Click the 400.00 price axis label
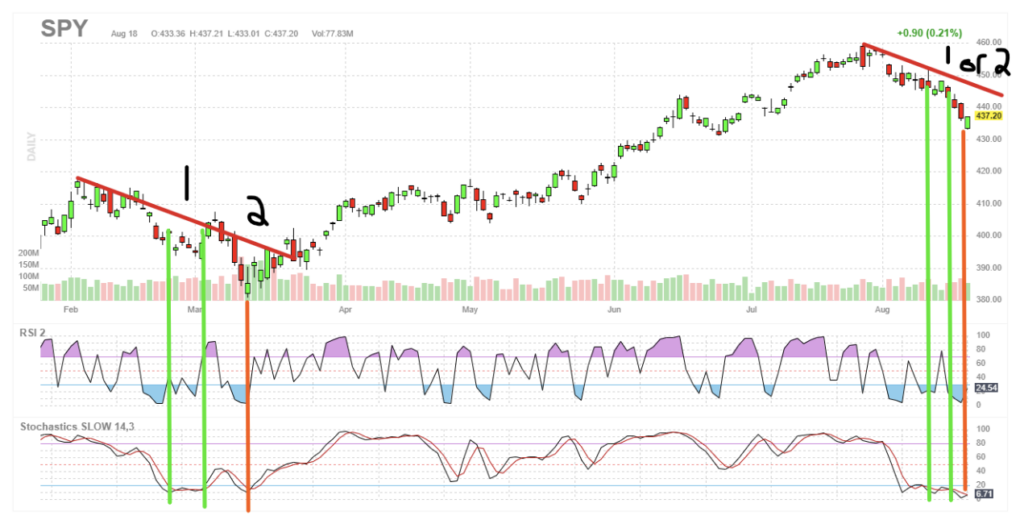 tap(989, 235)
